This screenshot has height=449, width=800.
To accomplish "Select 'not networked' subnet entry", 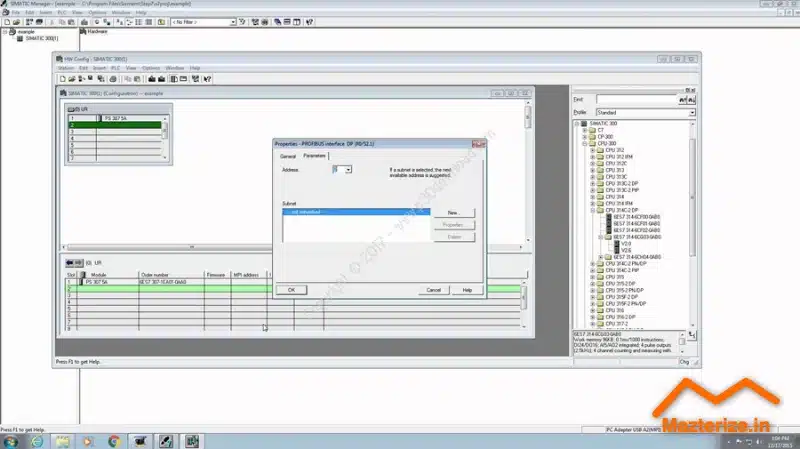I will 356,212.
